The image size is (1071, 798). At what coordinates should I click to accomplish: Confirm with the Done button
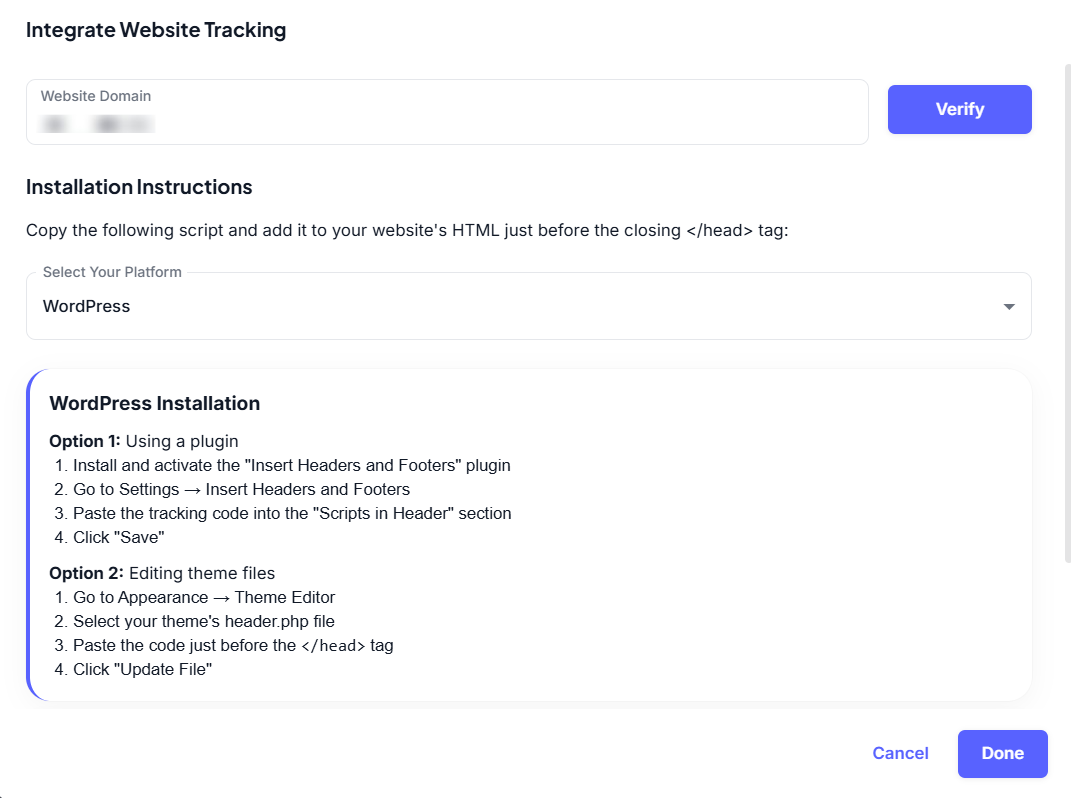(1002, 754)
